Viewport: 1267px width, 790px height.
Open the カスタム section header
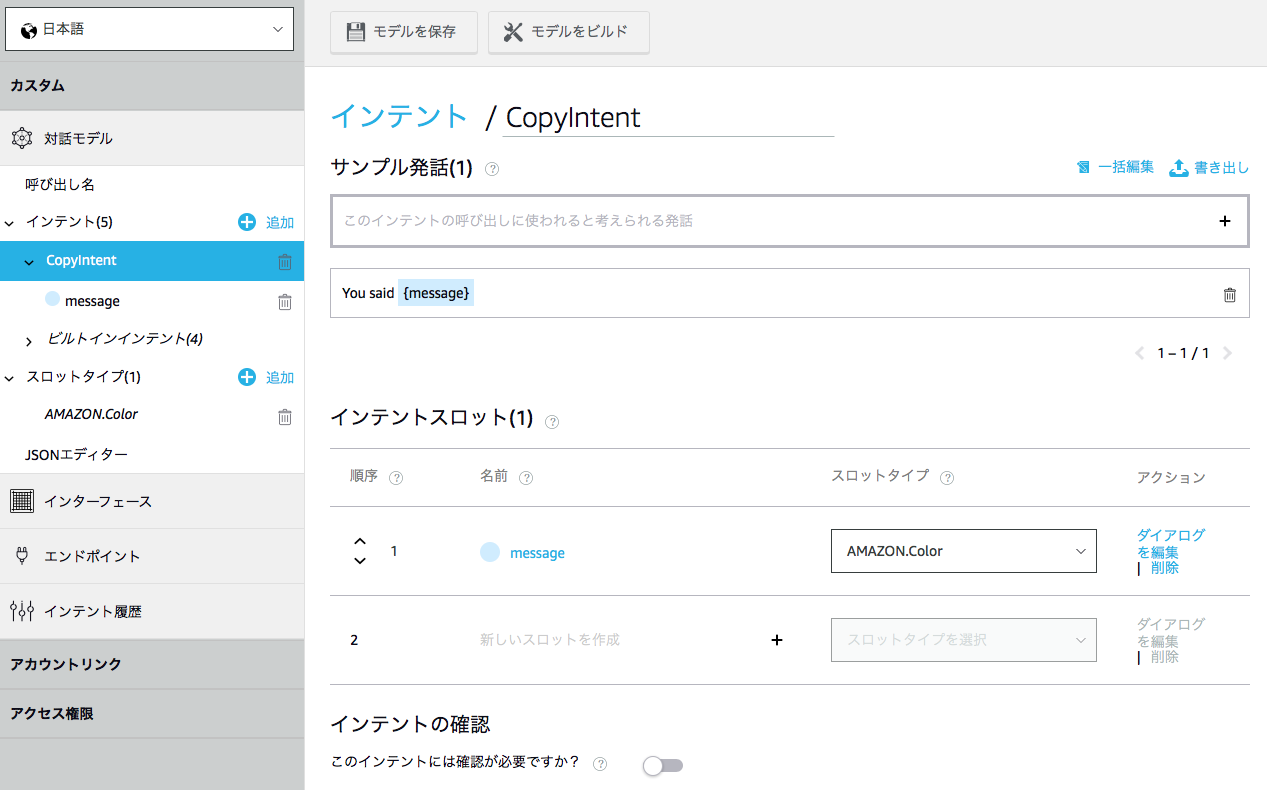[x=152, y=86]
